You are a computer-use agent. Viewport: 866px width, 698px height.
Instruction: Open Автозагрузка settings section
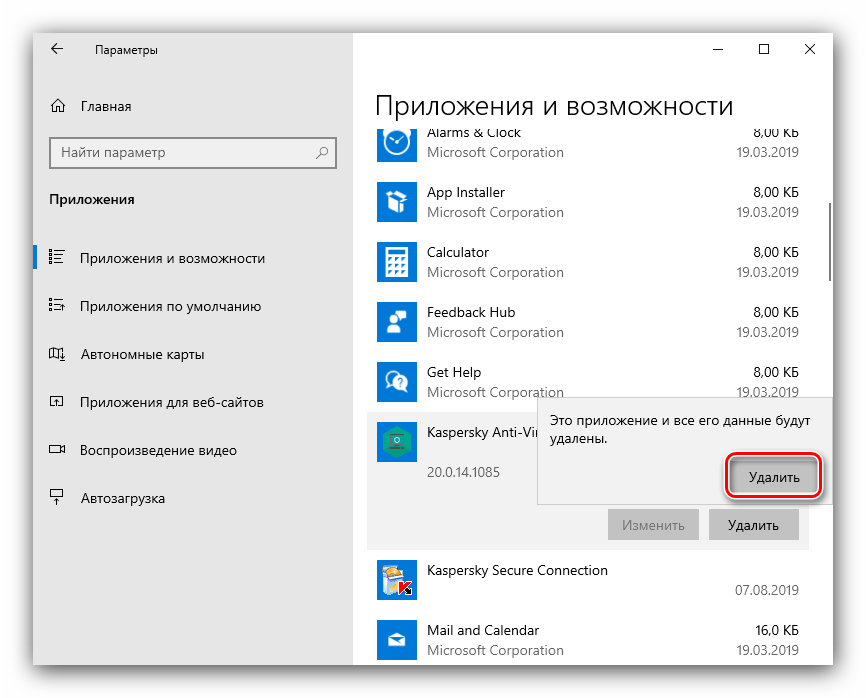tap(122, 498)
